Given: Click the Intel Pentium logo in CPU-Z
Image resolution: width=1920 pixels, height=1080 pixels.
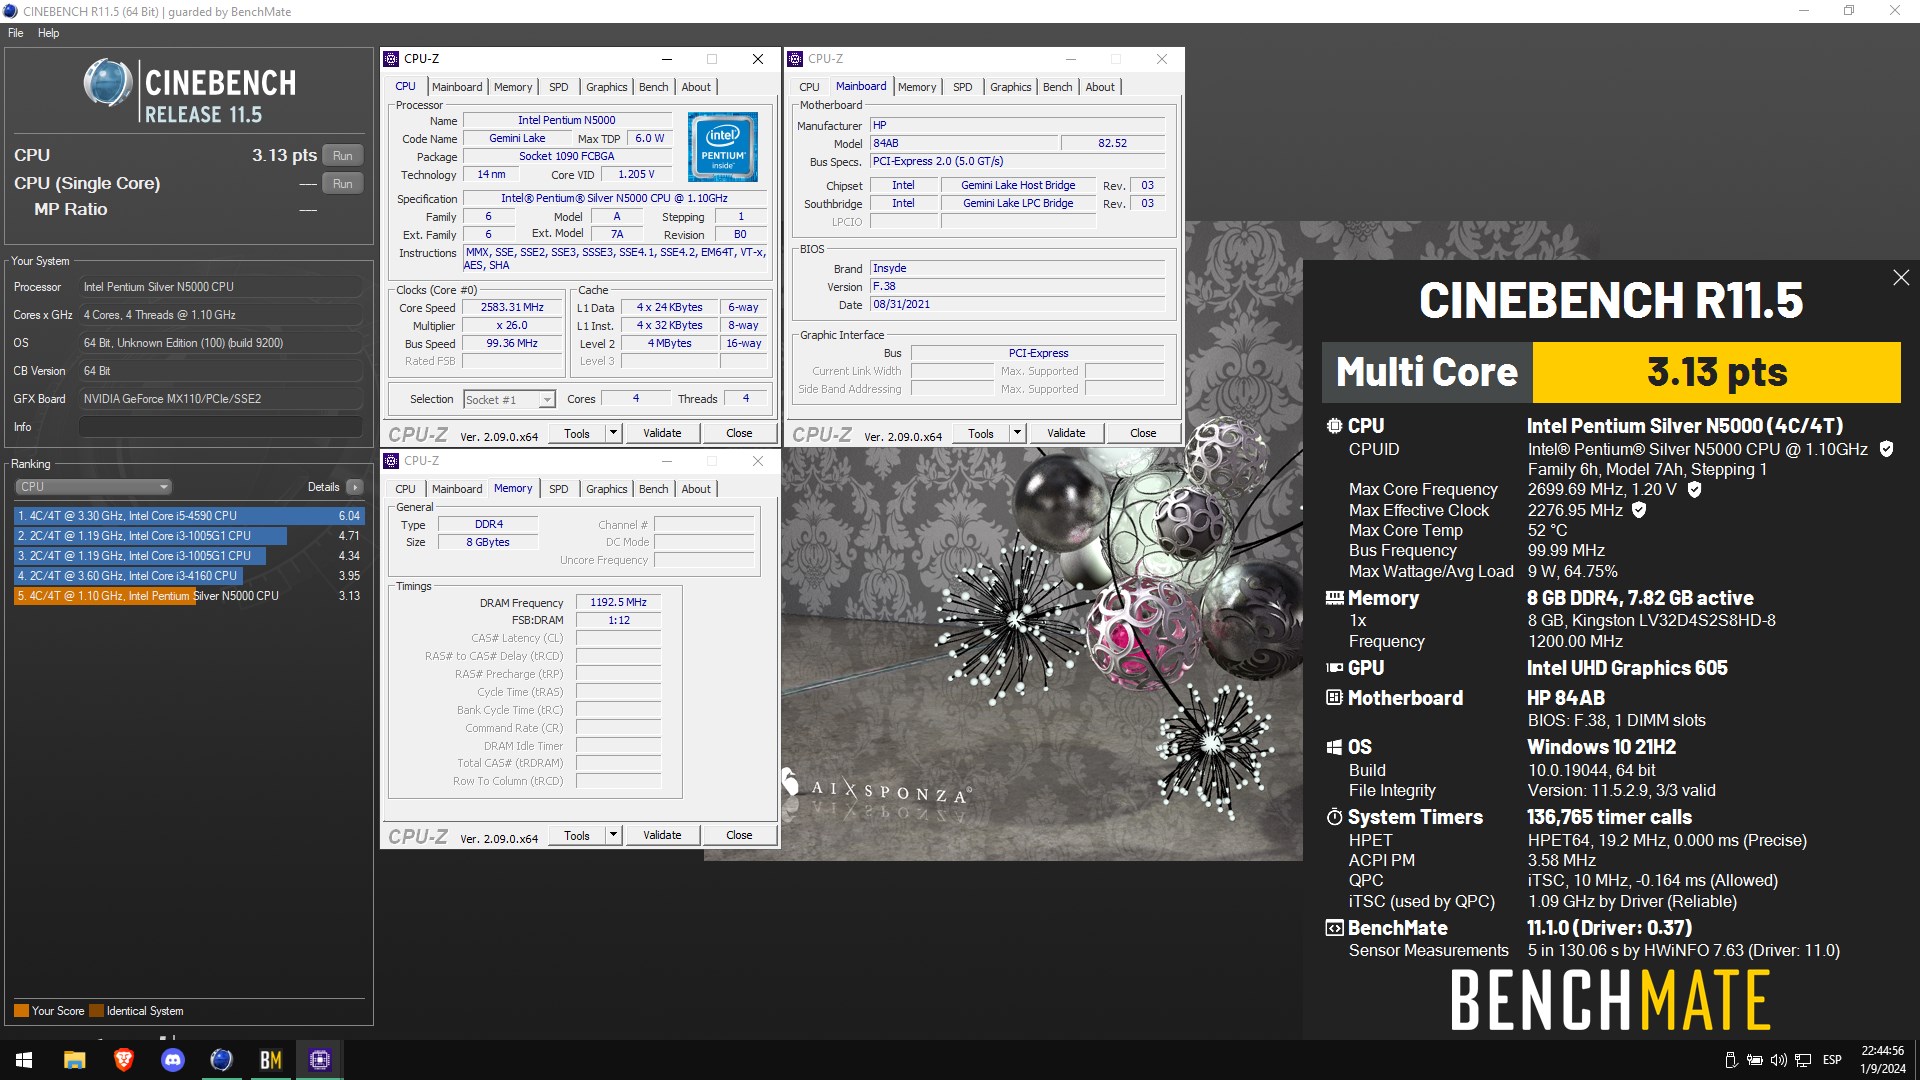Looking at the screenshot, I should coord(723,146).
